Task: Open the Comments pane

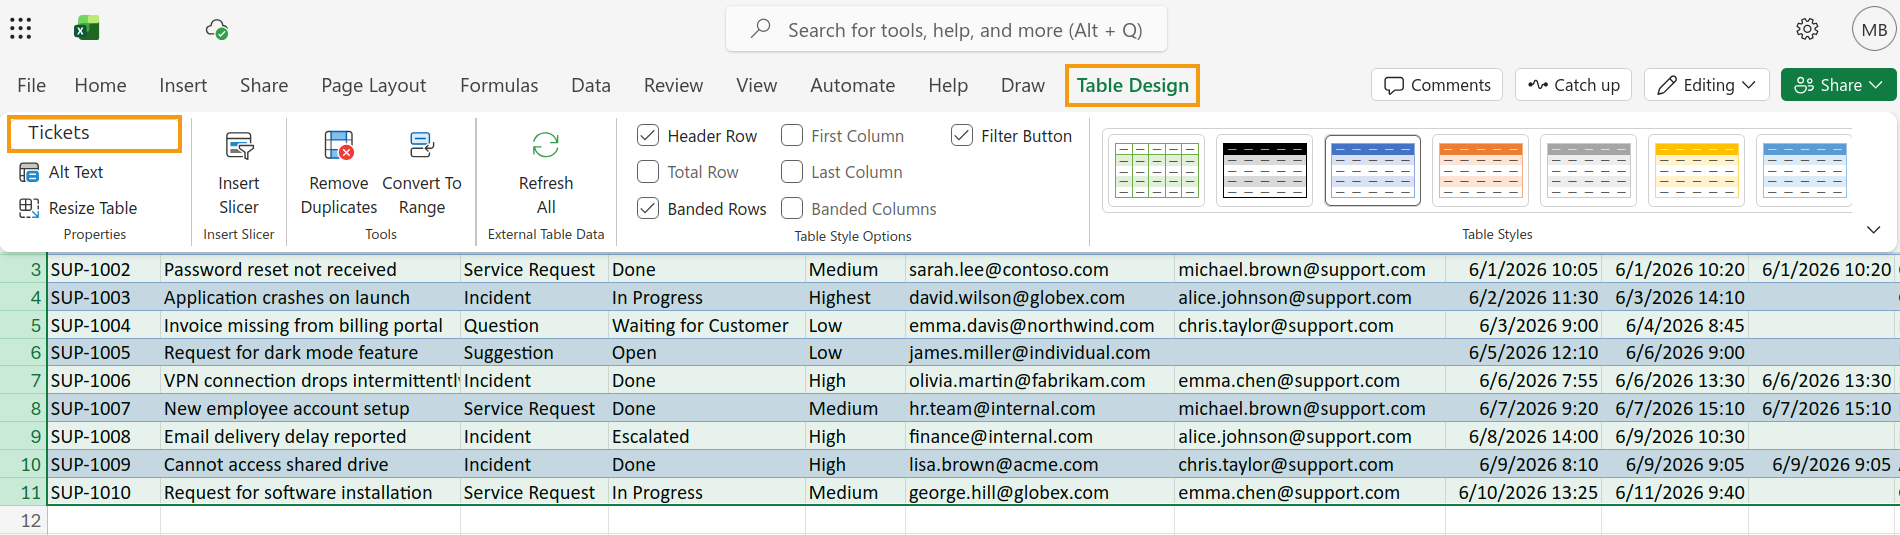Action: point(1437,85)
